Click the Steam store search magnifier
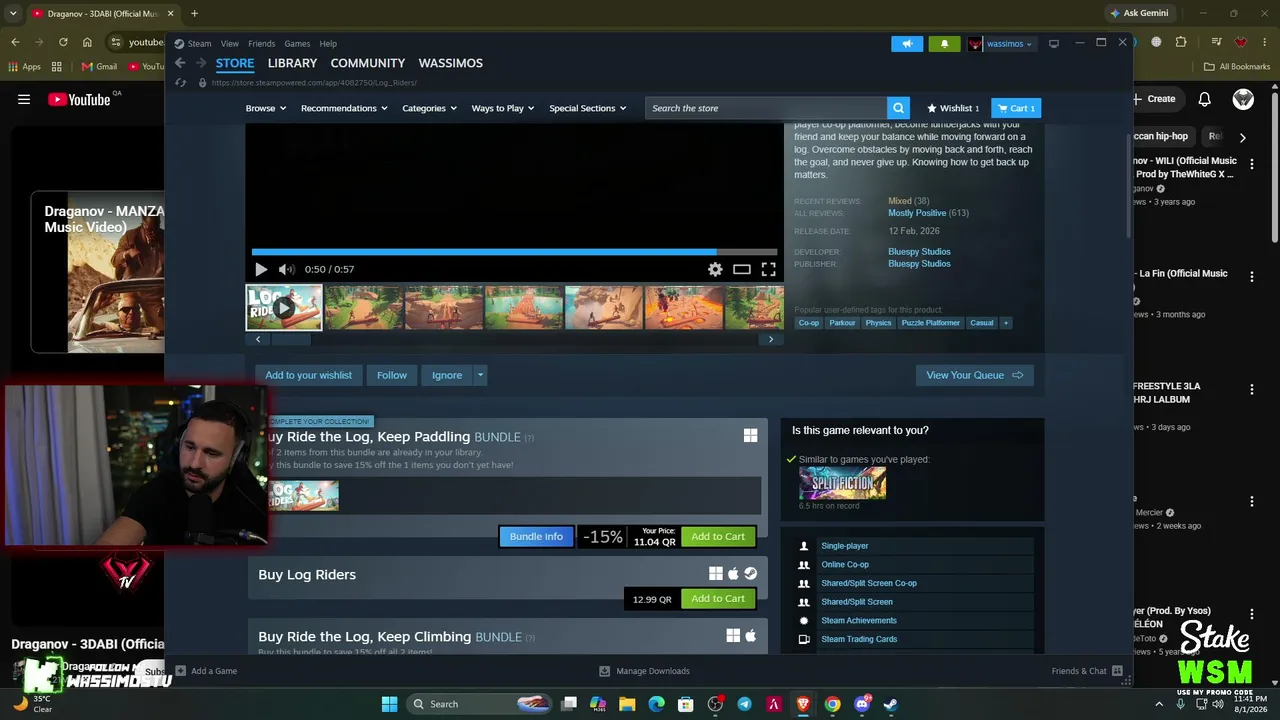The width and height of the screenshot is (1280, 720). pos(899,108)
